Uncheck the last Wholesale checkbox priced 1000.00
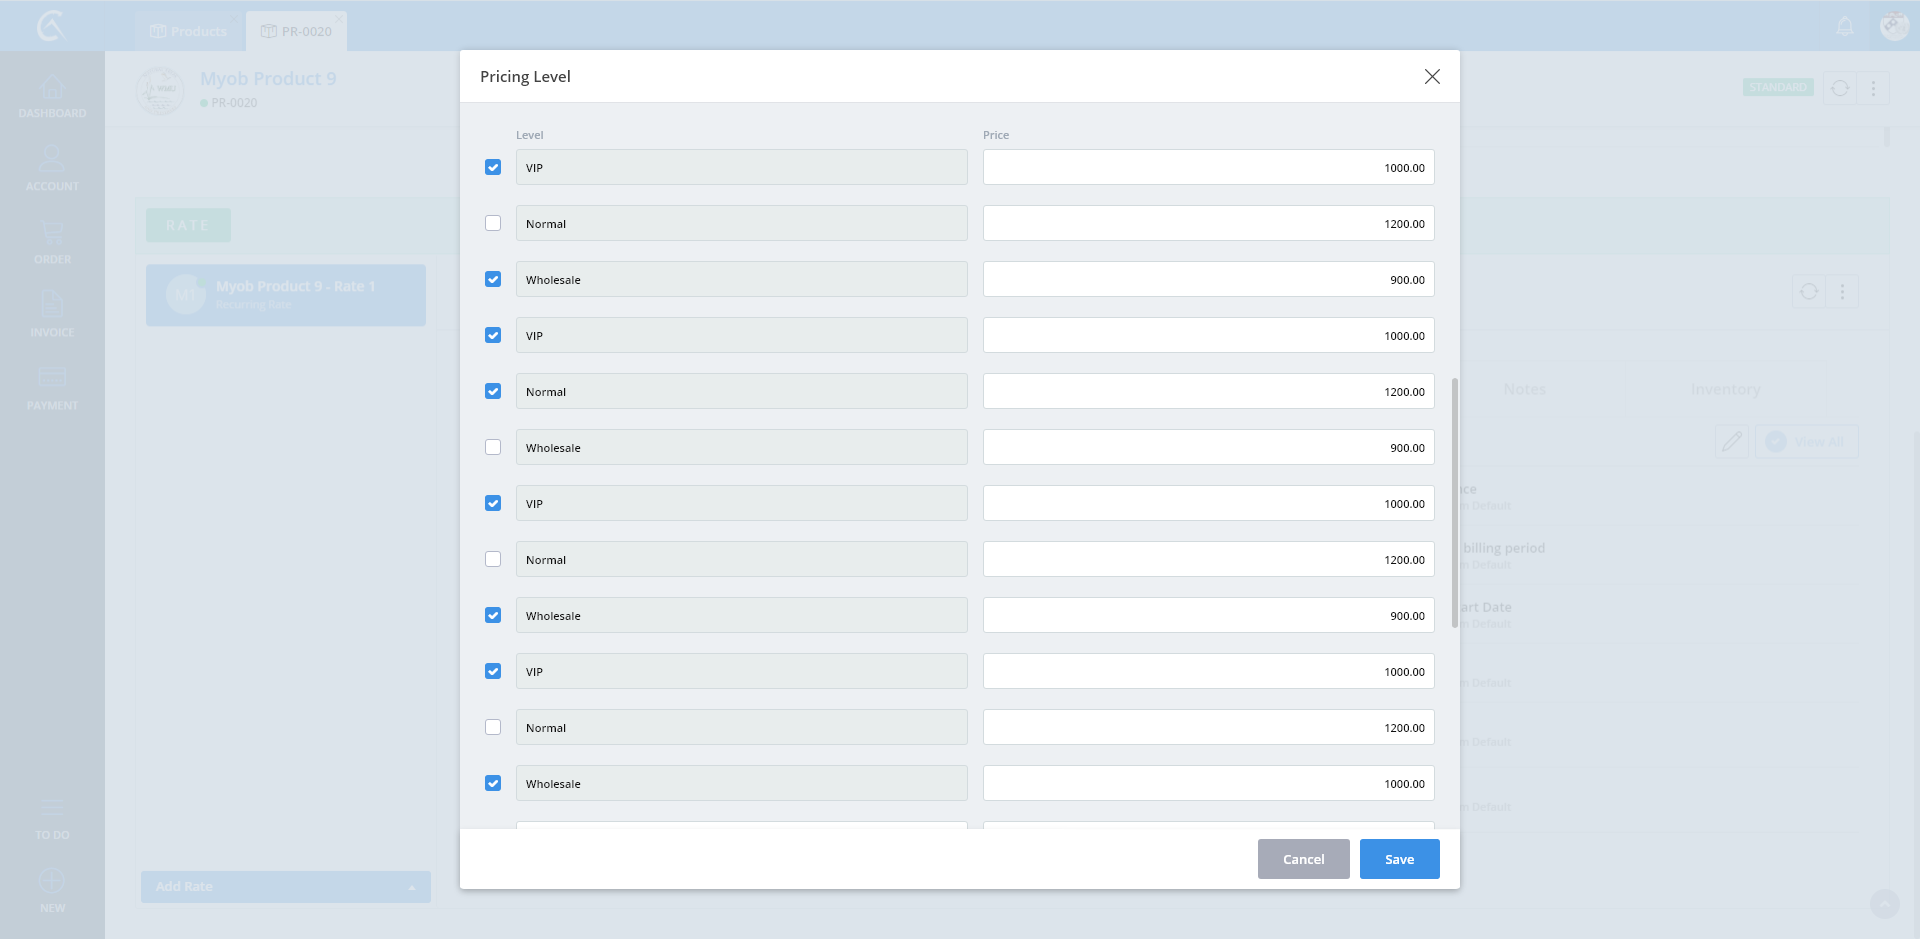The height and width of the screenshot is (939, 1920). 493,783
